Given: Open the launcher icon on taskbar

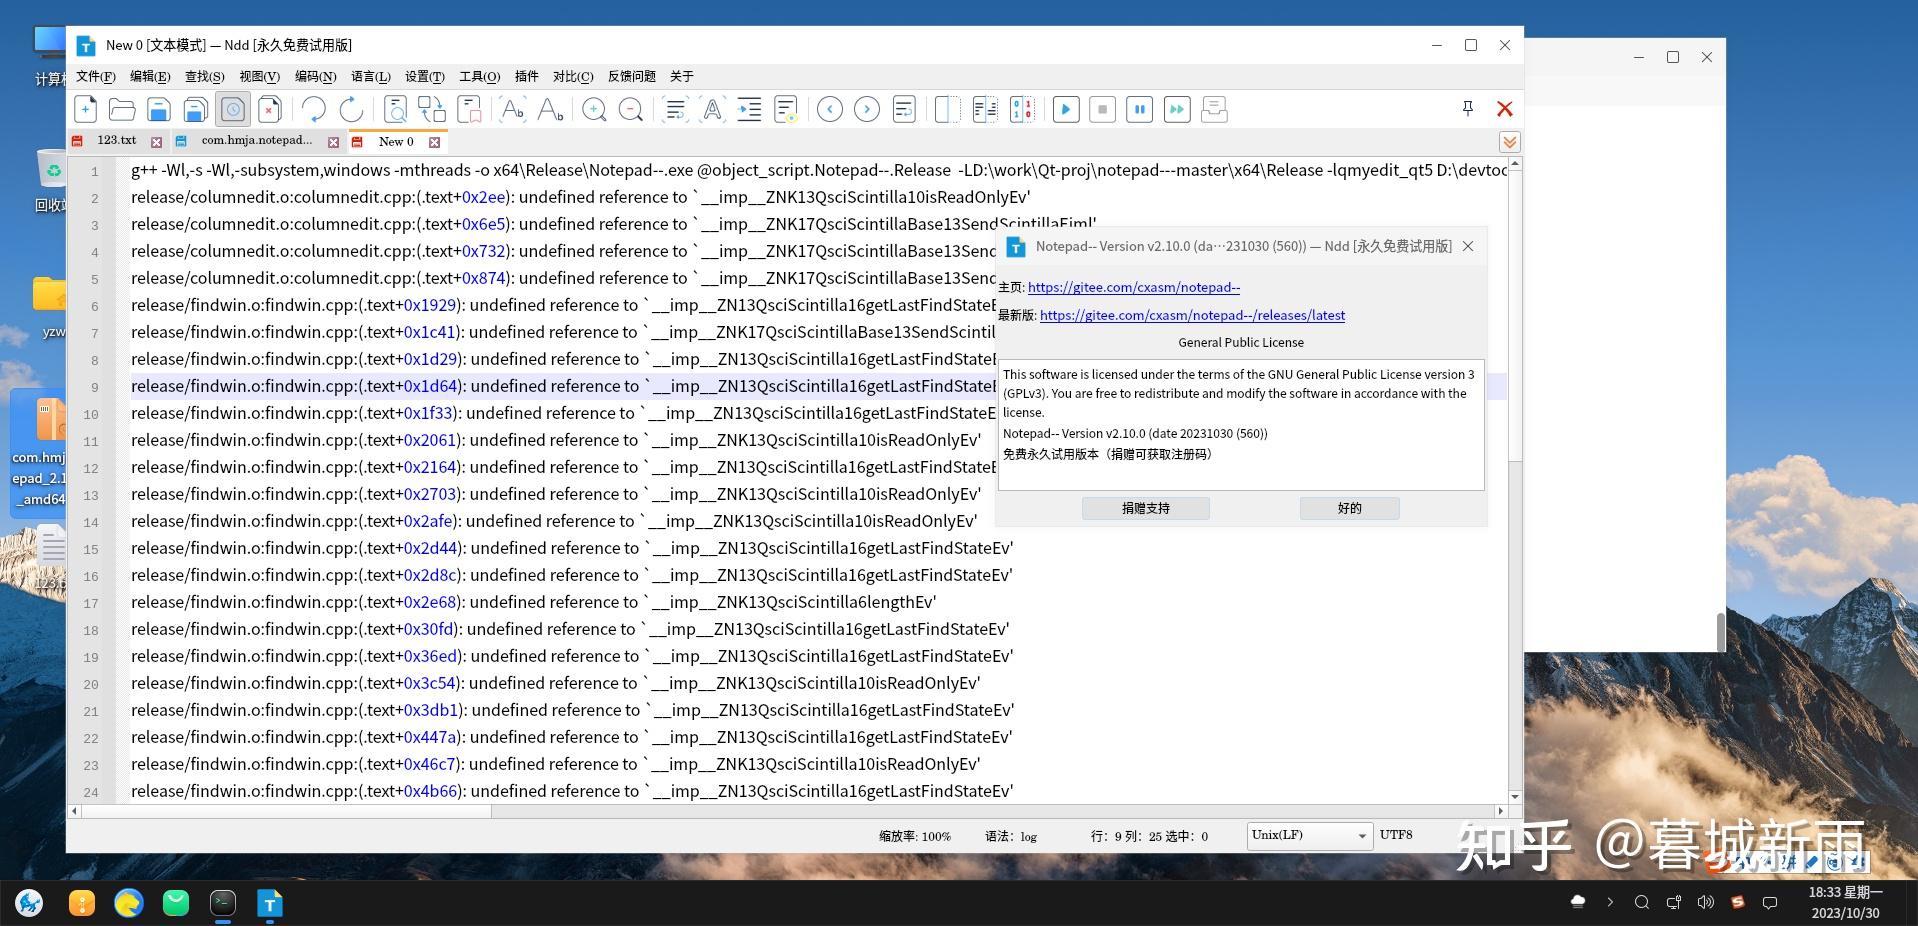Looking at the screenshot, I should [x=29, y=903].
